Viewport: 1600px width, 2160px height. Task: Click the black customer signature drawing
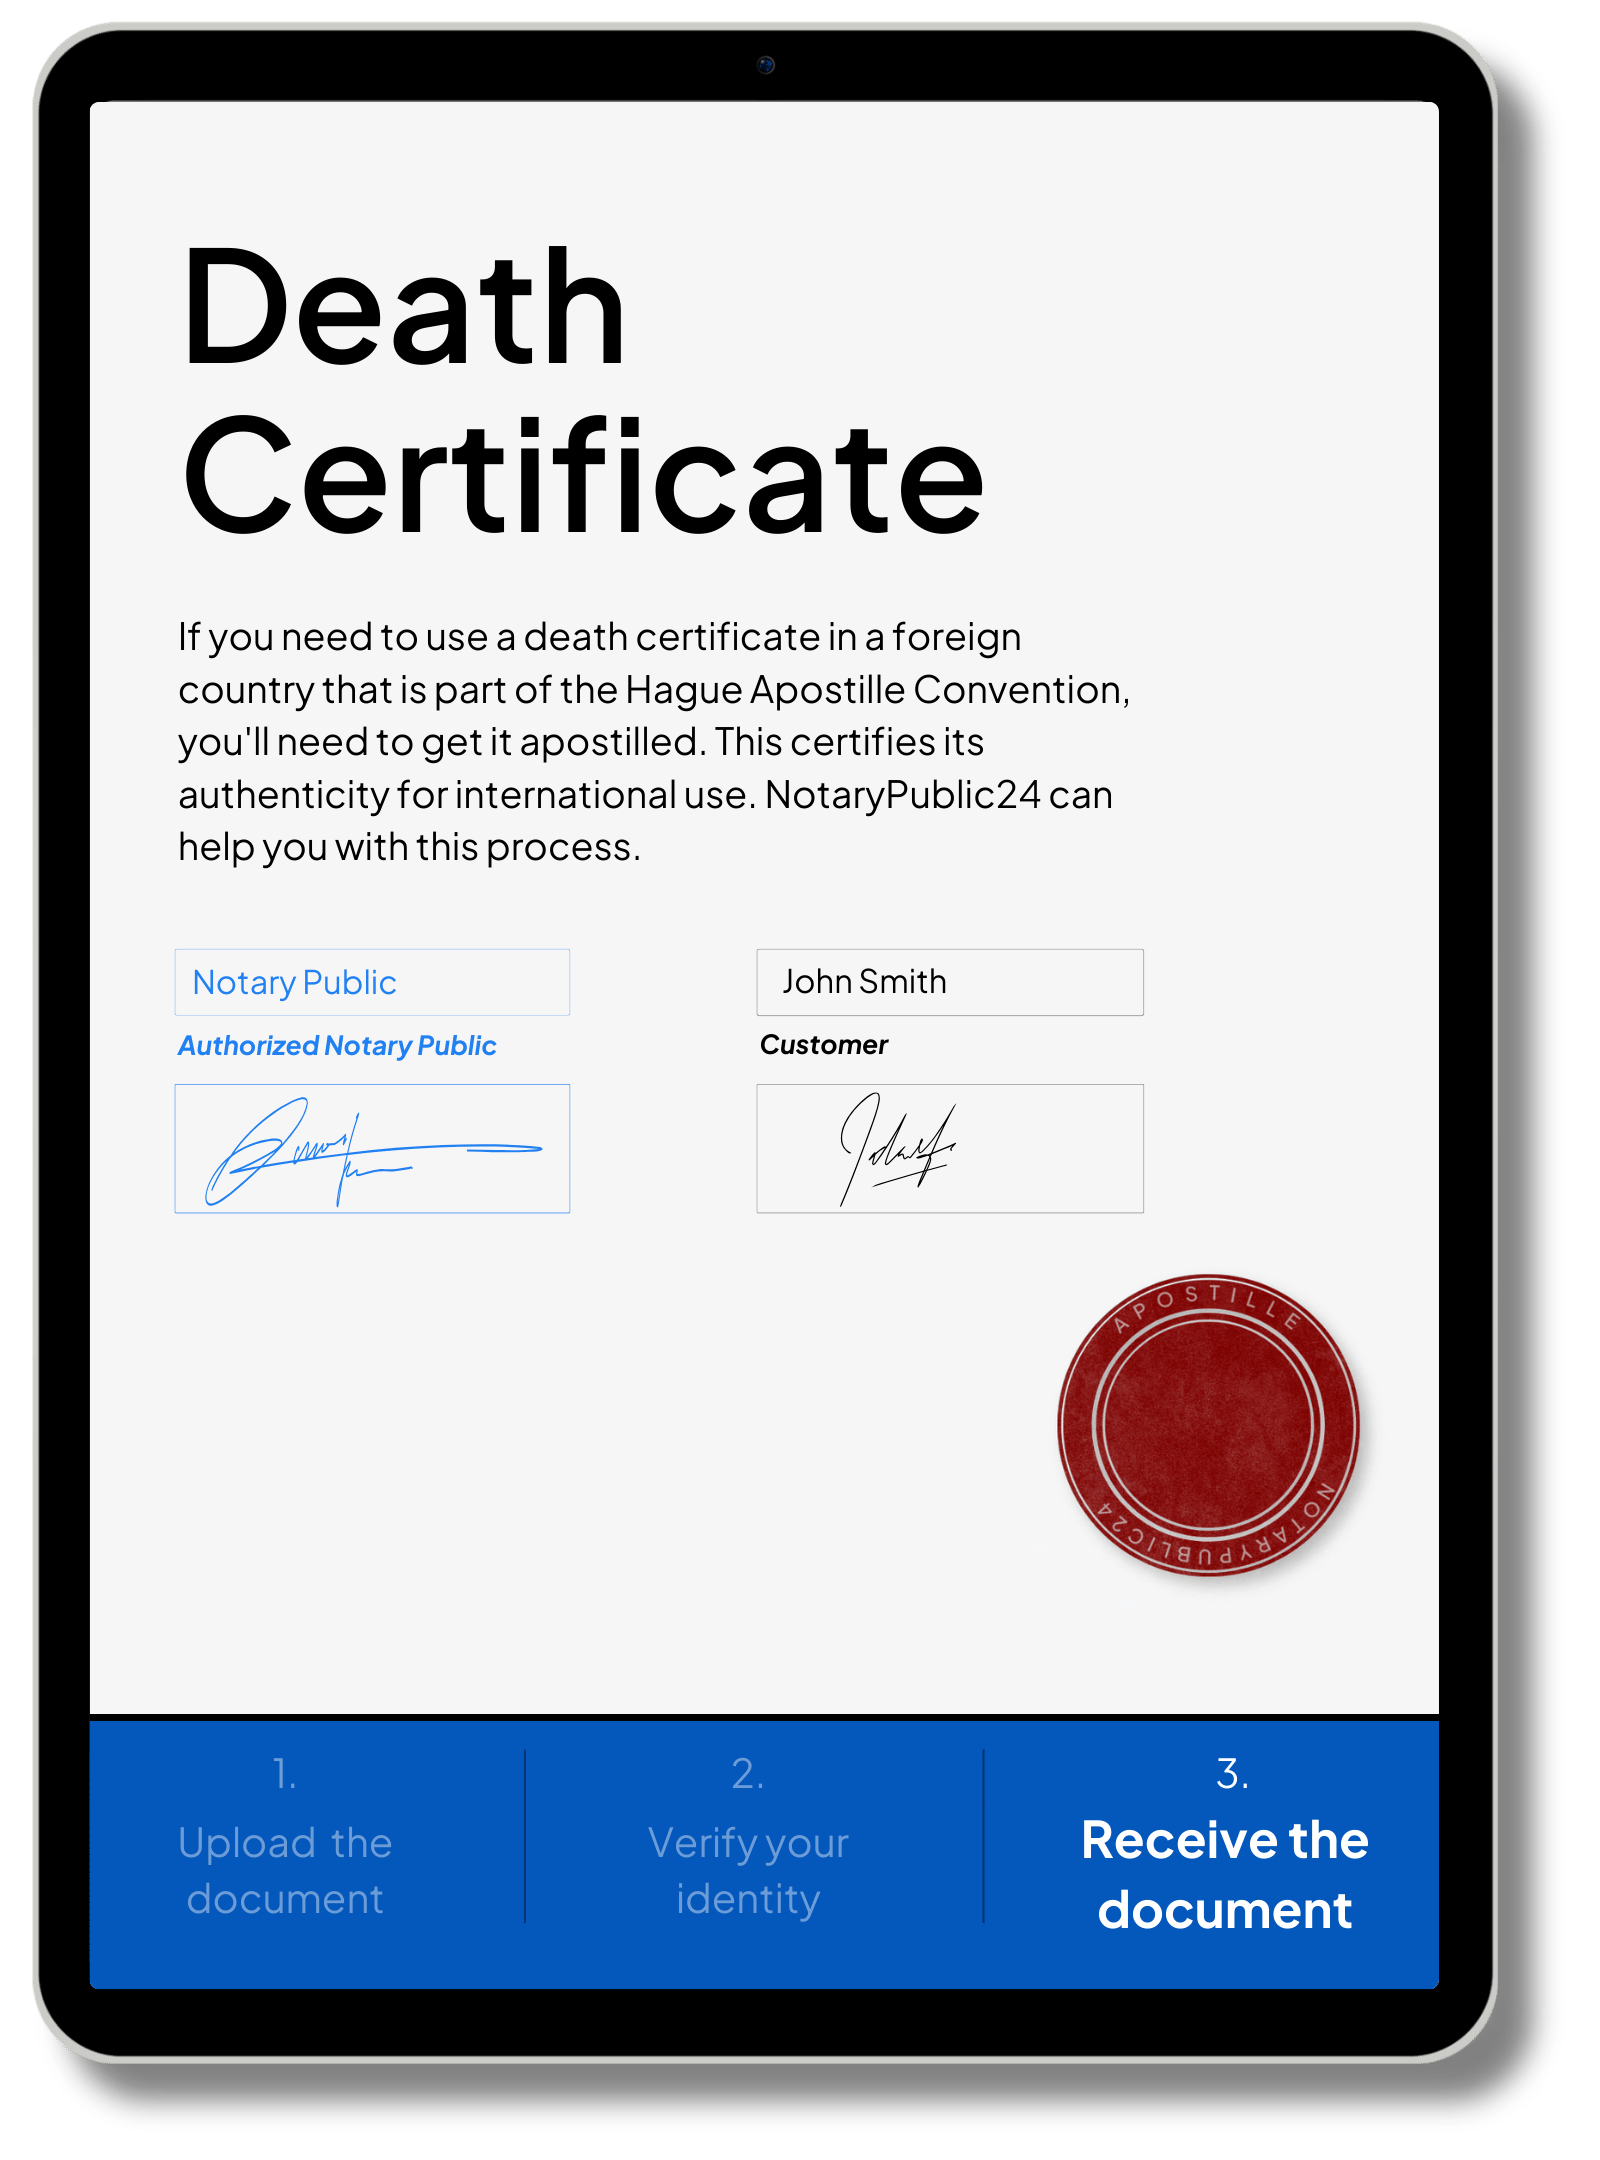(x=897, y=1150)
